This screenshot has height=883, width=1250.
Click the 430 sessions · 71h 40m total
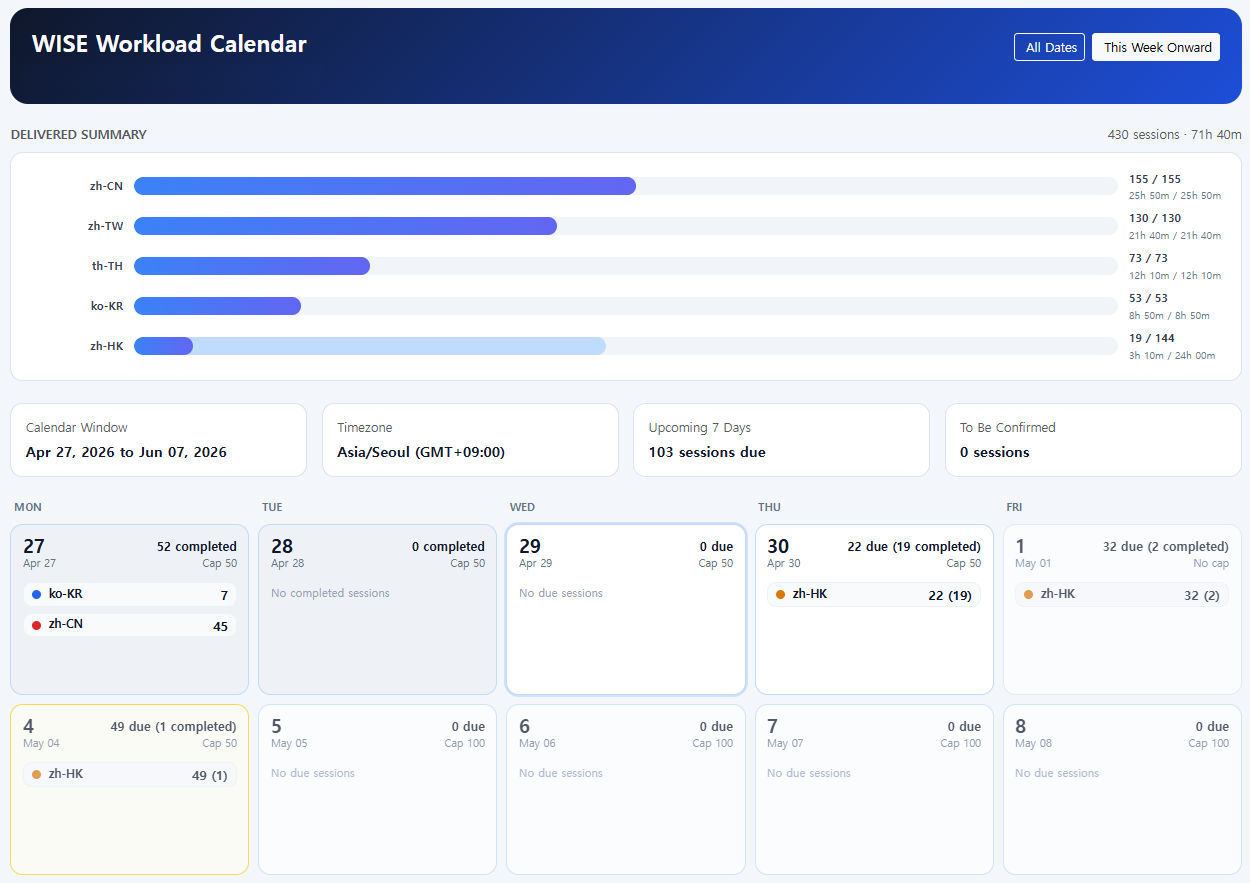coord(1174,135)
